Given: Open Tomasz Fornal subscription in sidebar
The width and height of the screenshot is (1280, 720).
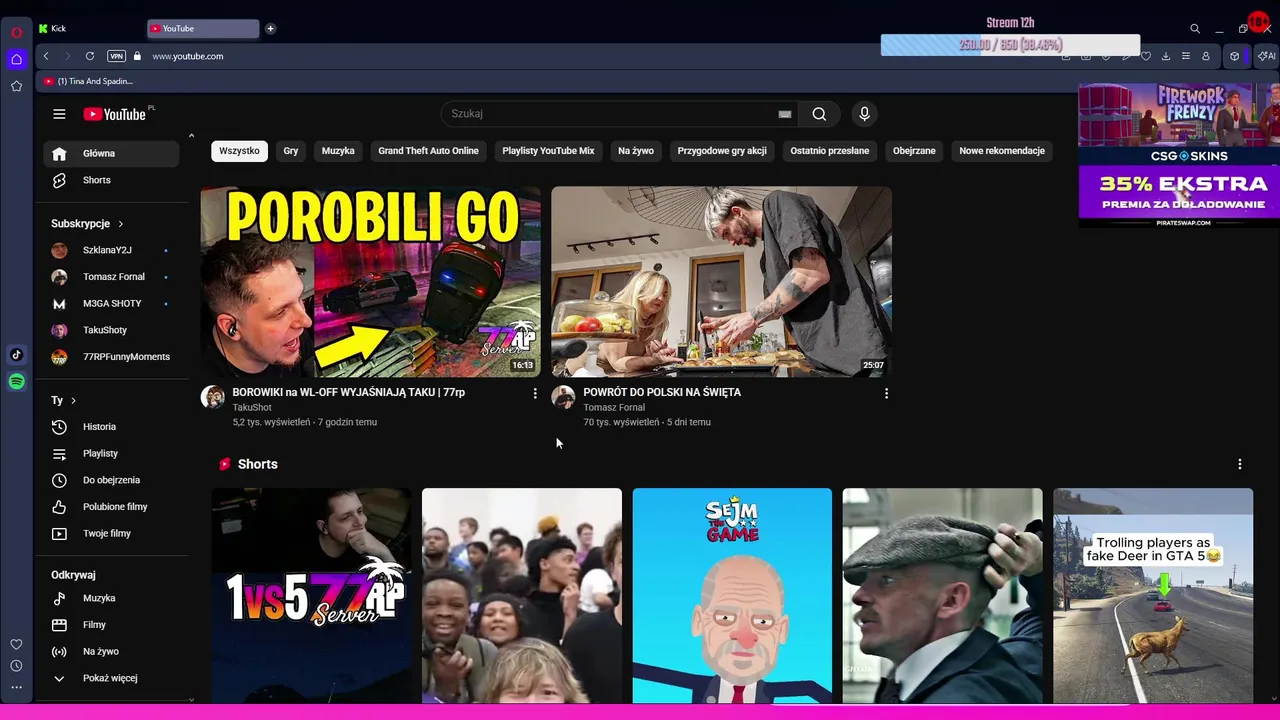Looking at the screenshot, I should [x=111, y=277].
